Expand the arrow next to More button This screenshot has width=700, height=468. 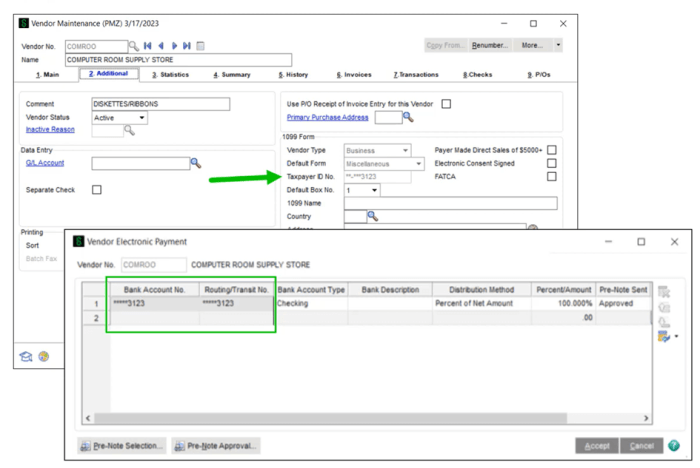click(558, 45)
